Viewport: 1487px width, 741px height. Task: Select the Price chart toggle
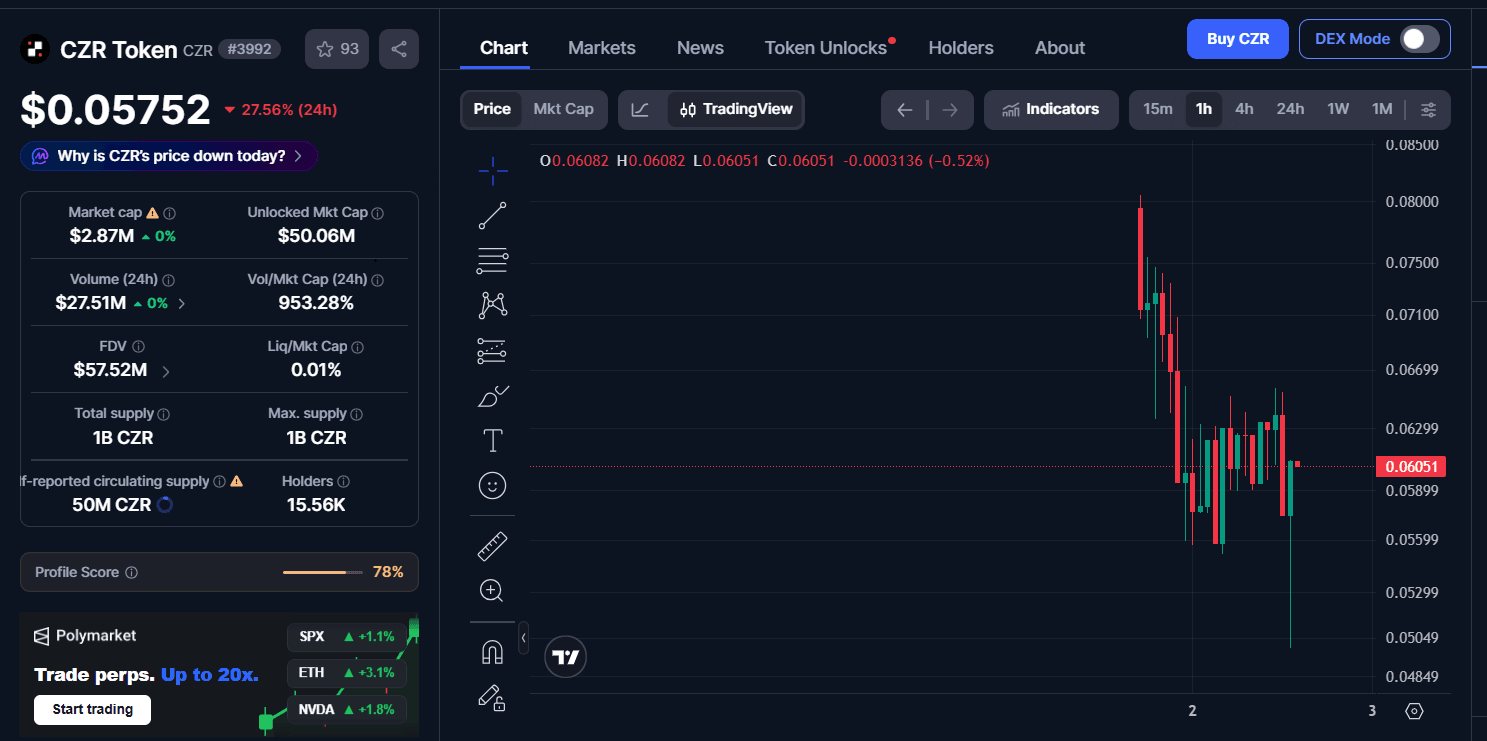[492, 110]
